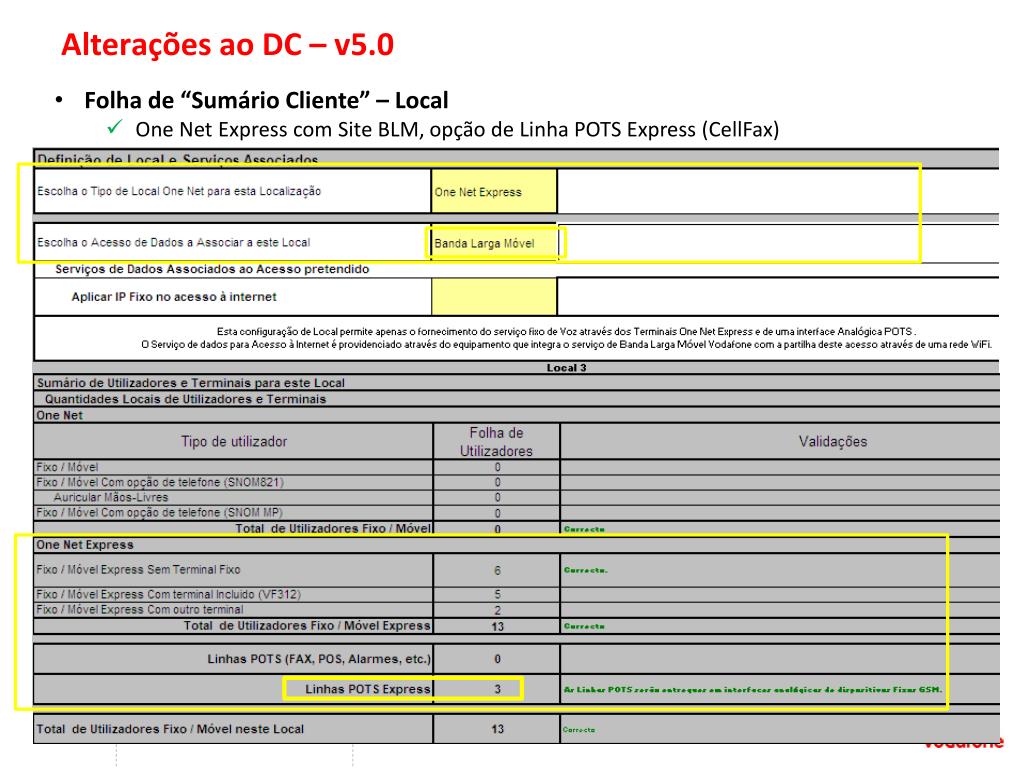Click the 'Linhas POTS Express' label

click(x=368, y=689)
